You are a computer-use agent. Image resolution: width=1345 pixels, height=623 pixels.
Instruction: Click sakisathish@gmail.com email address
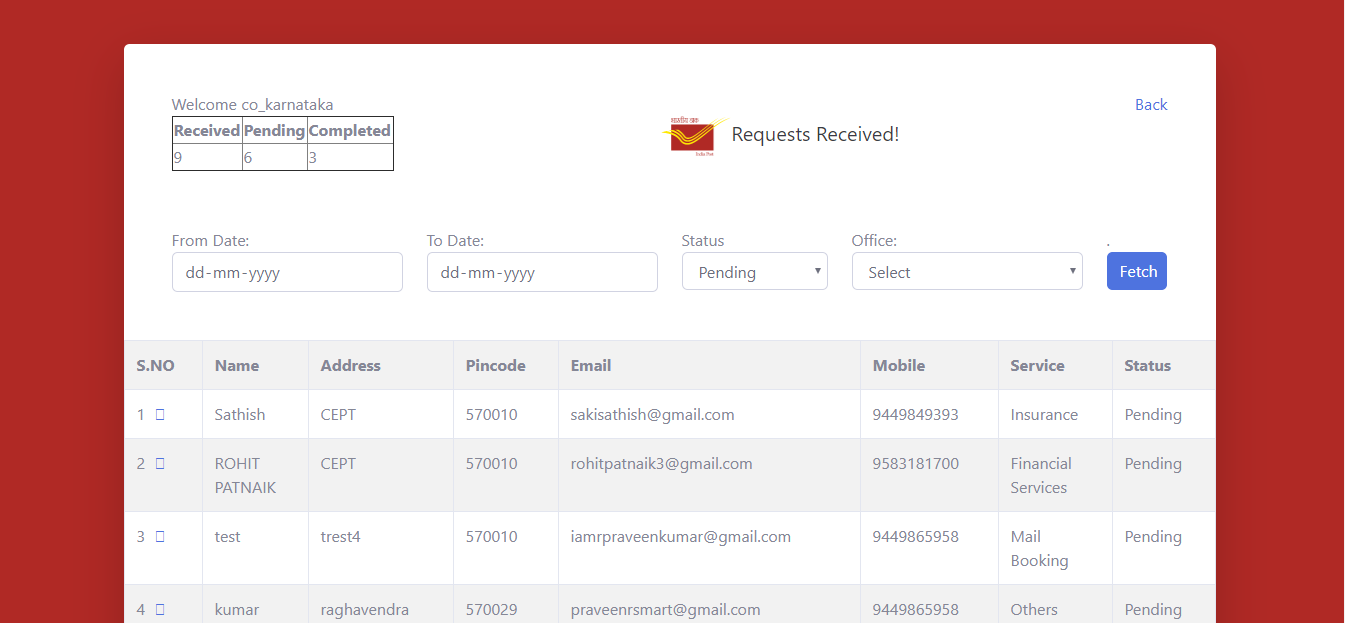pyautogui.click(x=652, y=413)
